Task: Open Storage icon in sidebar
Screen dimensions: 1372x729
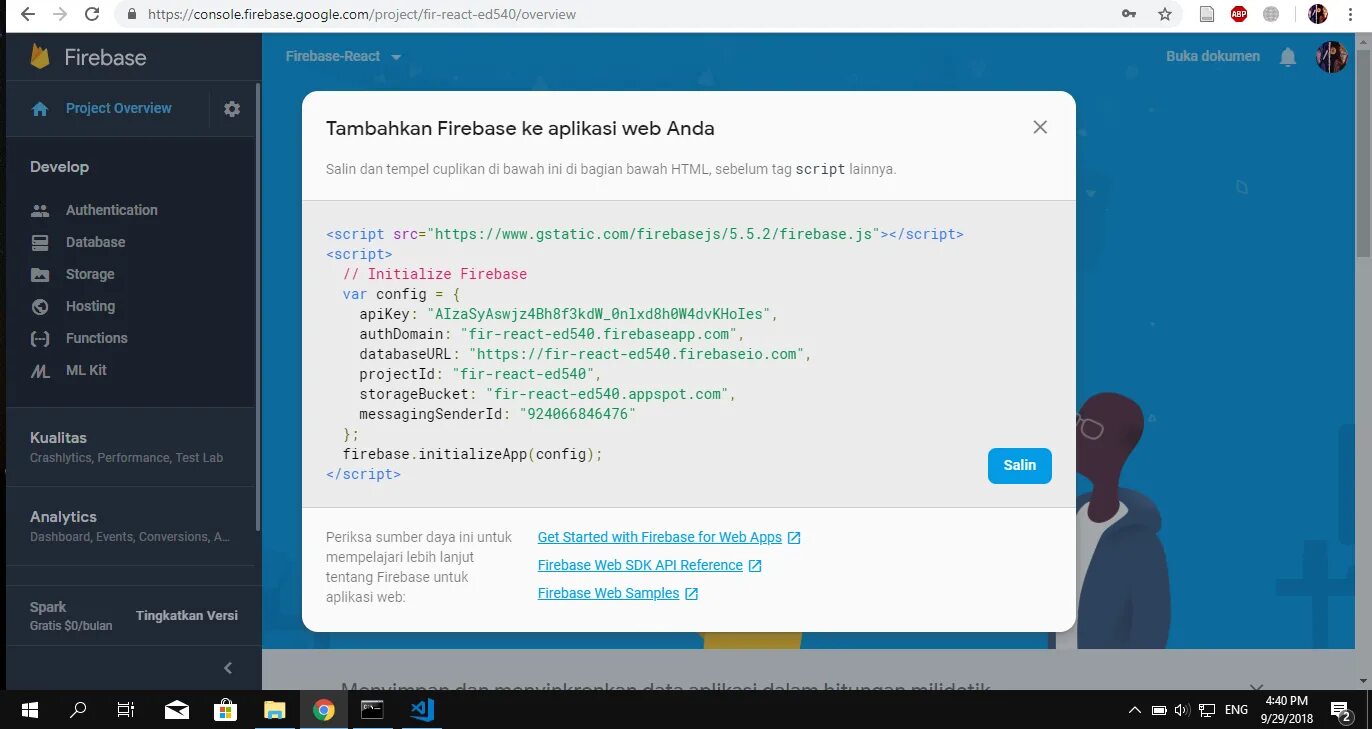Action: pyautogui.click(x=40, y=274)
